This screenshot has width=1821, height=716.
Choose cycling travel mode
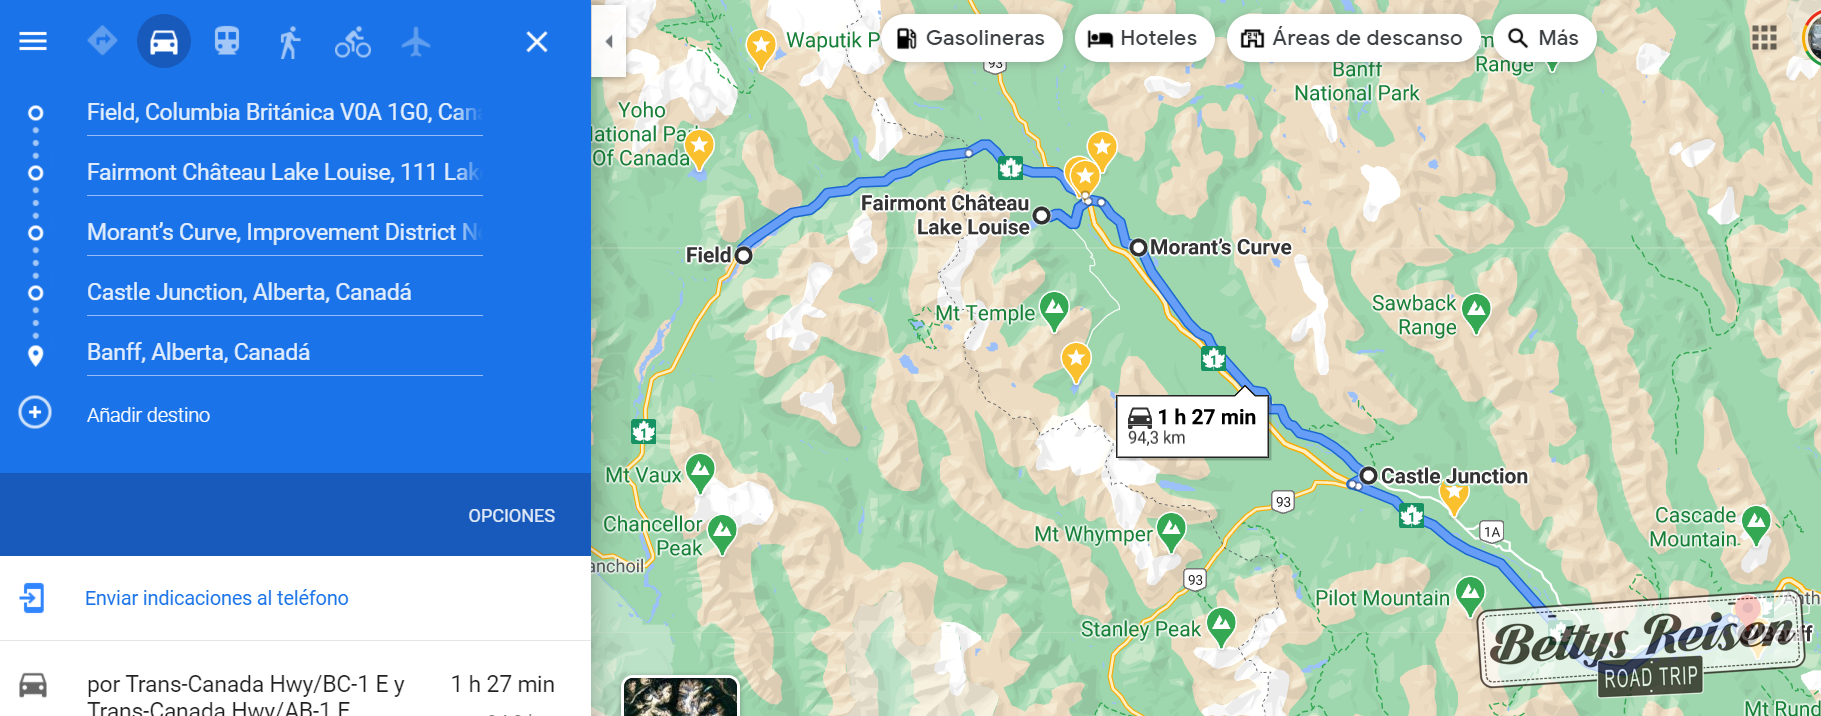[353, 42]
